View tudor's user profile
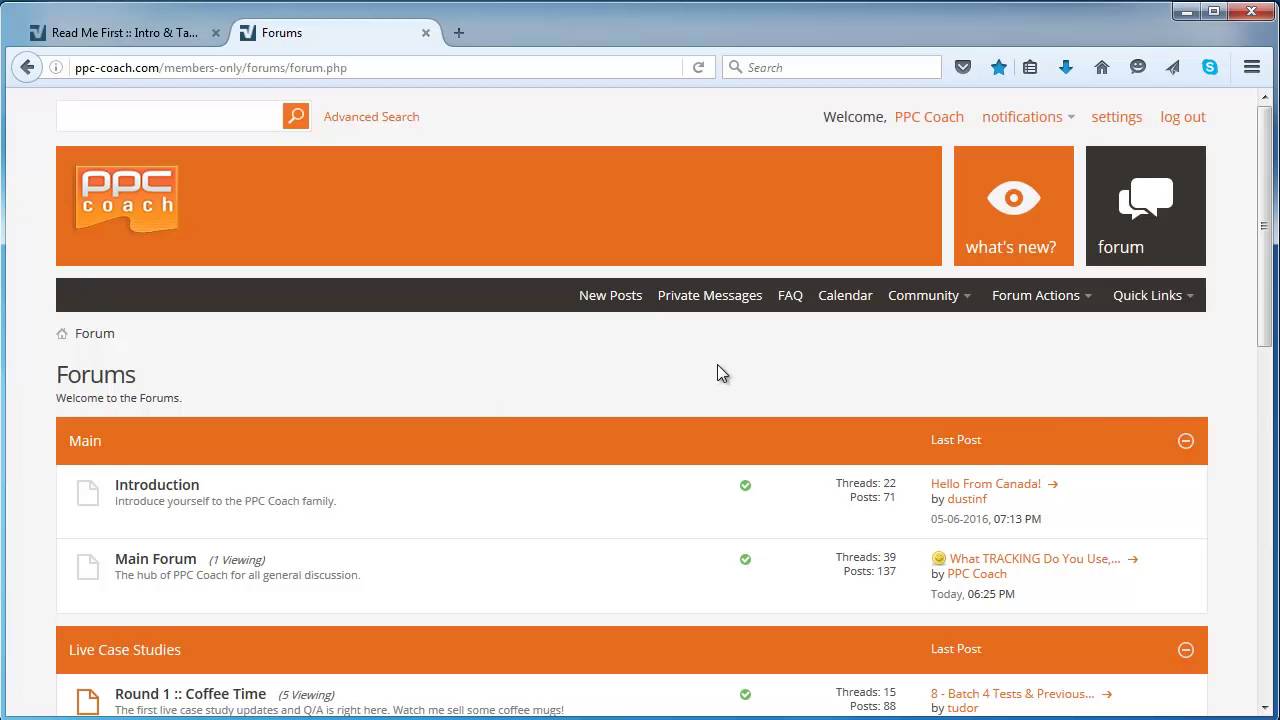 (x=962, y=709)
